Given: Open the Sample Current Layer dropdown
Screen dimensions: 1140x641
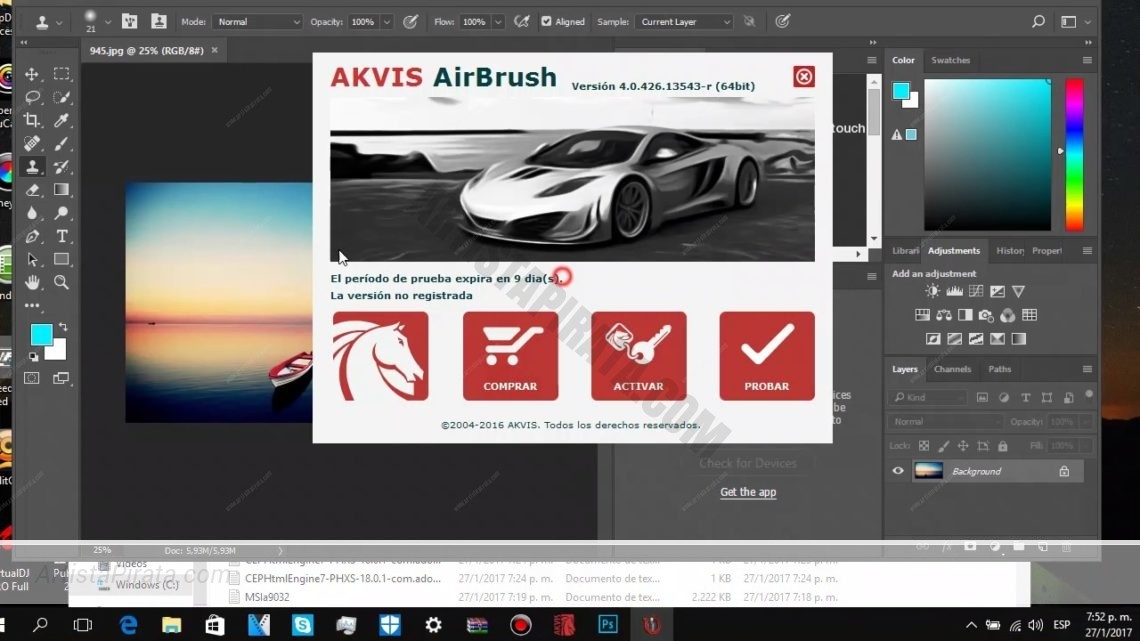Looking at the screenshot, I should tap(683, 22).
